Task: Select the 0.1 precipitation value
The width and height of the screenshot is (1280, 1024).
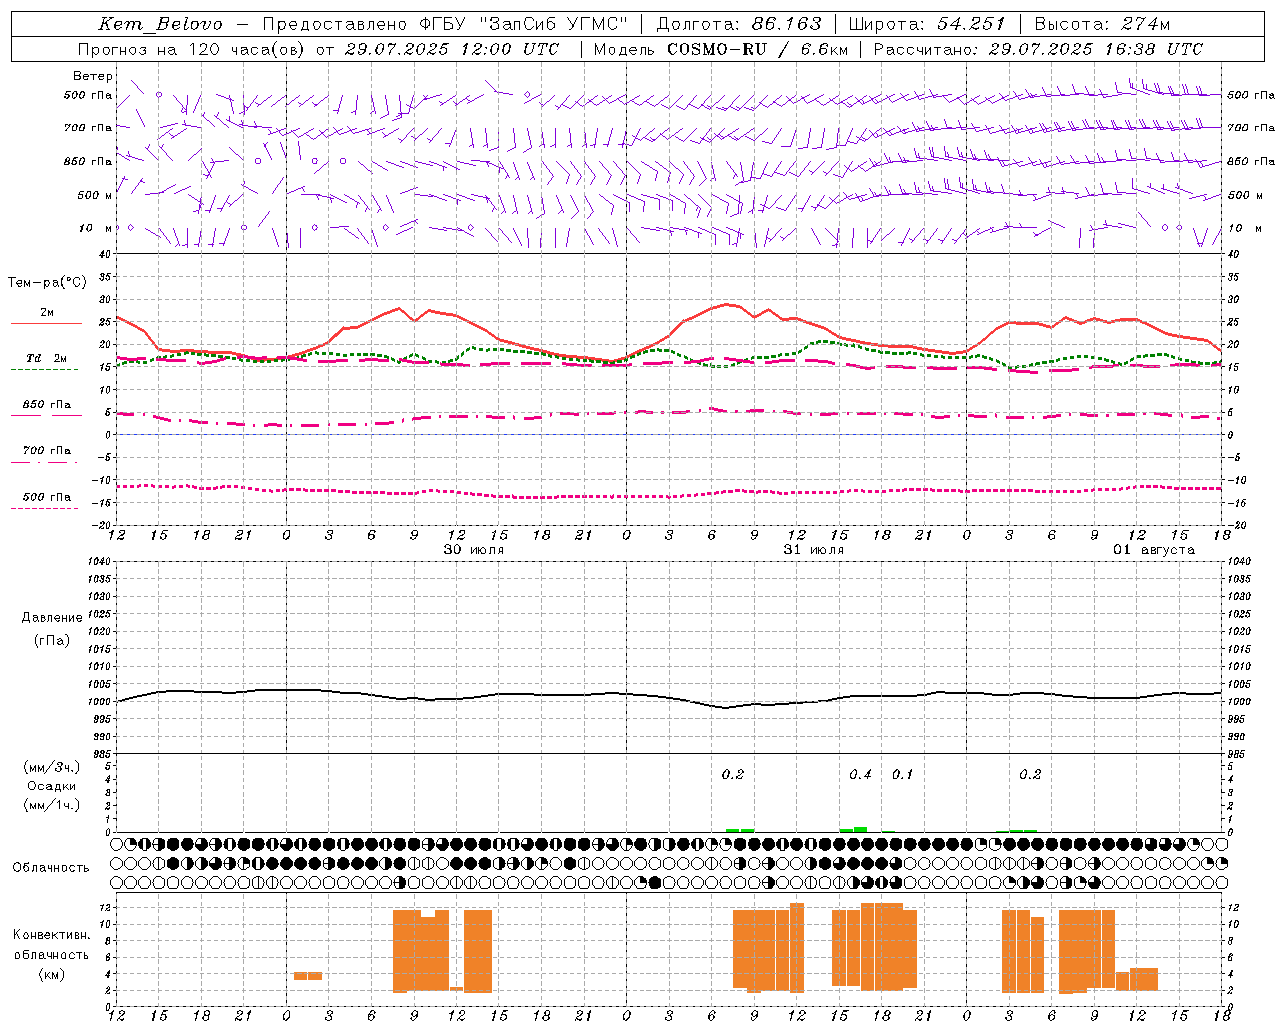Action: (x=902, y=774)
